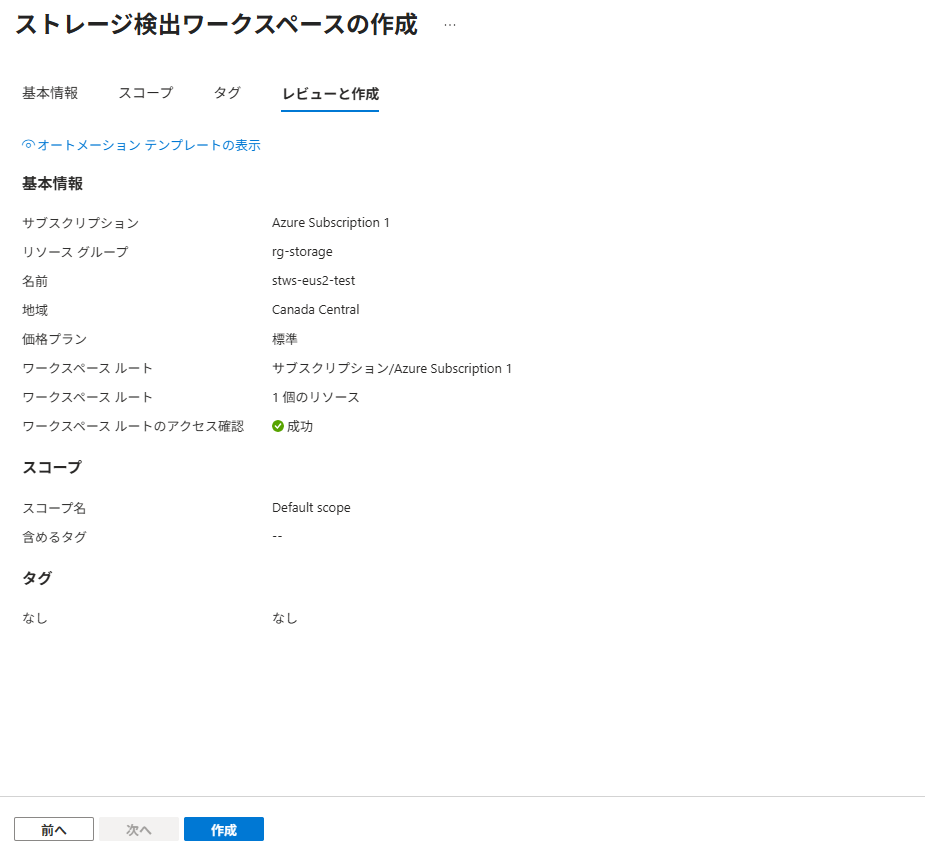Click the disabled 次へ button

(x=139, y=829)
